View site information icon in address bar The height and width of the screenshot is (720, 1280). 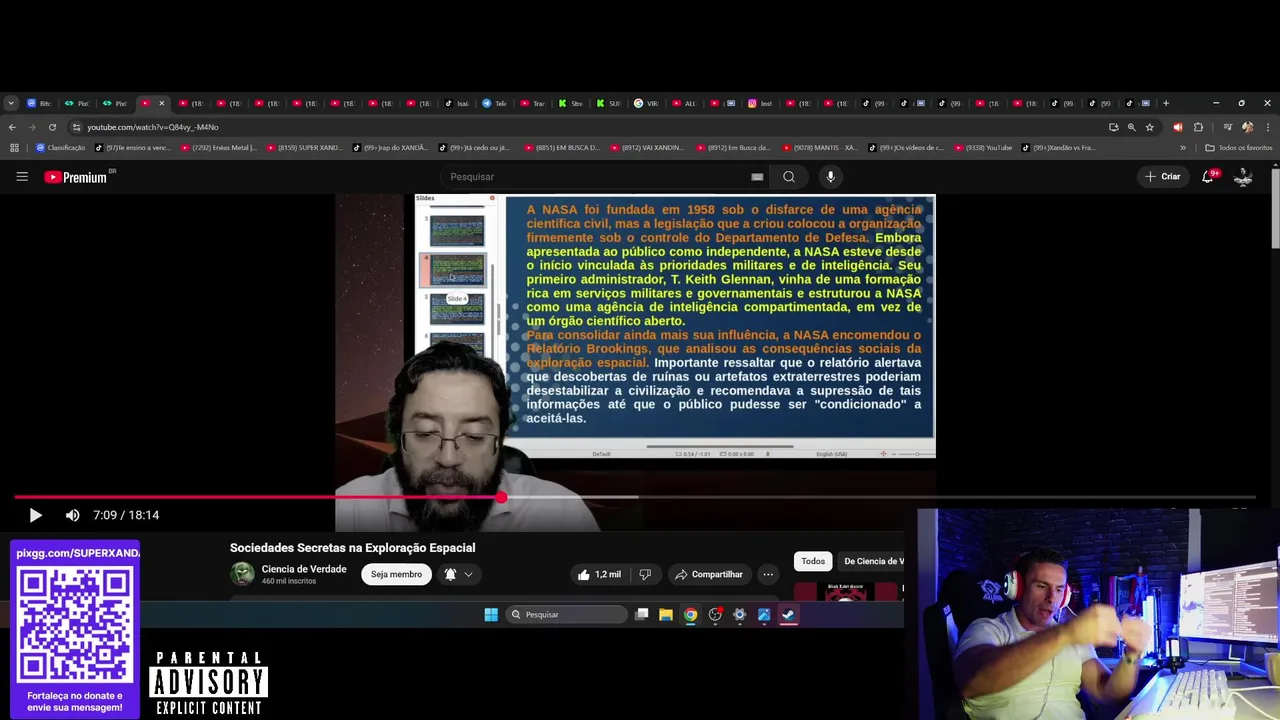click(77, 127)
